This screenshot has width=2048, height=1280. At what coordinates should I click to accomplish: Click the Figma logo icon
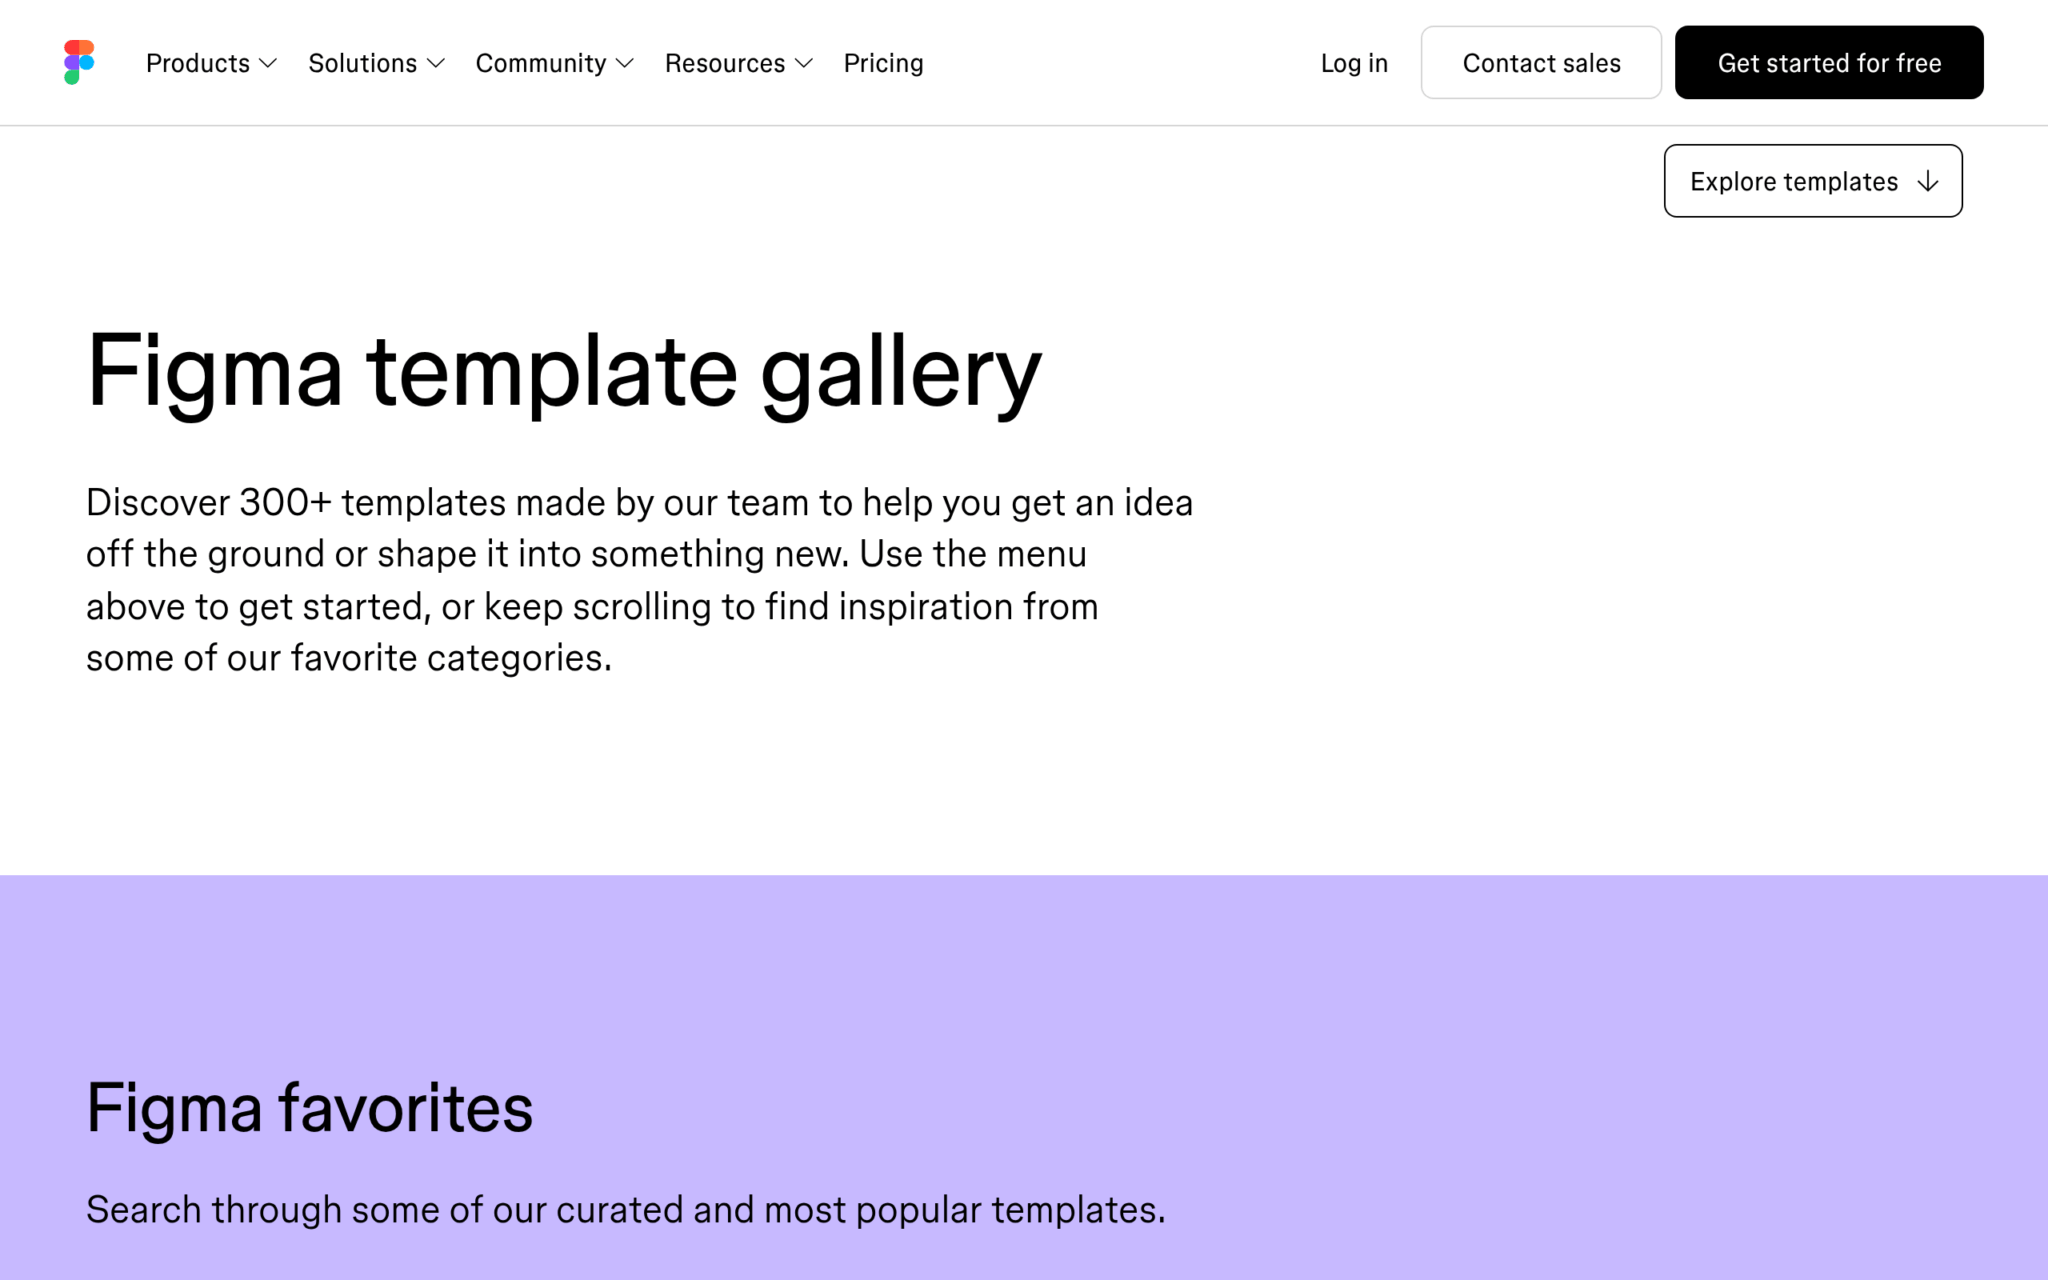[79, 62]
